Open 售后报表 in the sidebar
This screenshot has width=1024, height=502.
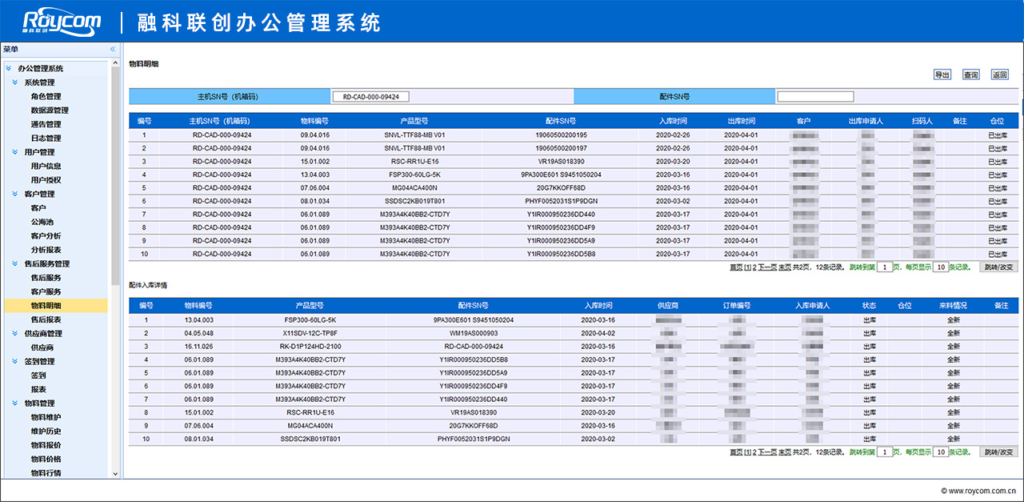pyautogui.click(x=46, y=320)
